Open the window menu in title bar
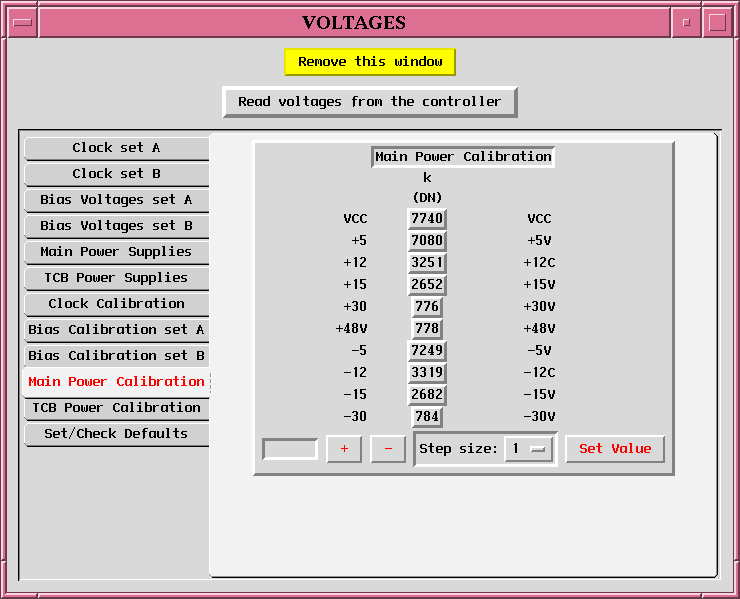 (22, 22)
